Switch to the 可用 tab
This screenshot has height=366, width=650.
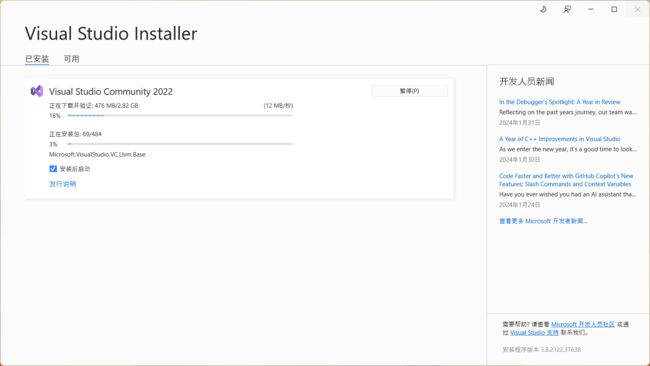(71, 59)
